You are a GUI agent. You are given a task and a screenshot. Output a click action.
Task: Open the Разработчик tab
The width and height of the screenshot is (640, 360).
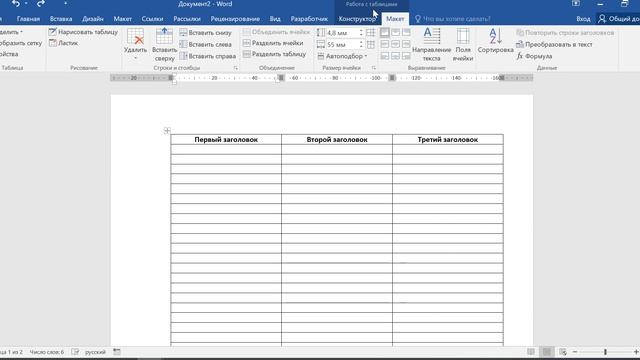(x=309, y=19)
